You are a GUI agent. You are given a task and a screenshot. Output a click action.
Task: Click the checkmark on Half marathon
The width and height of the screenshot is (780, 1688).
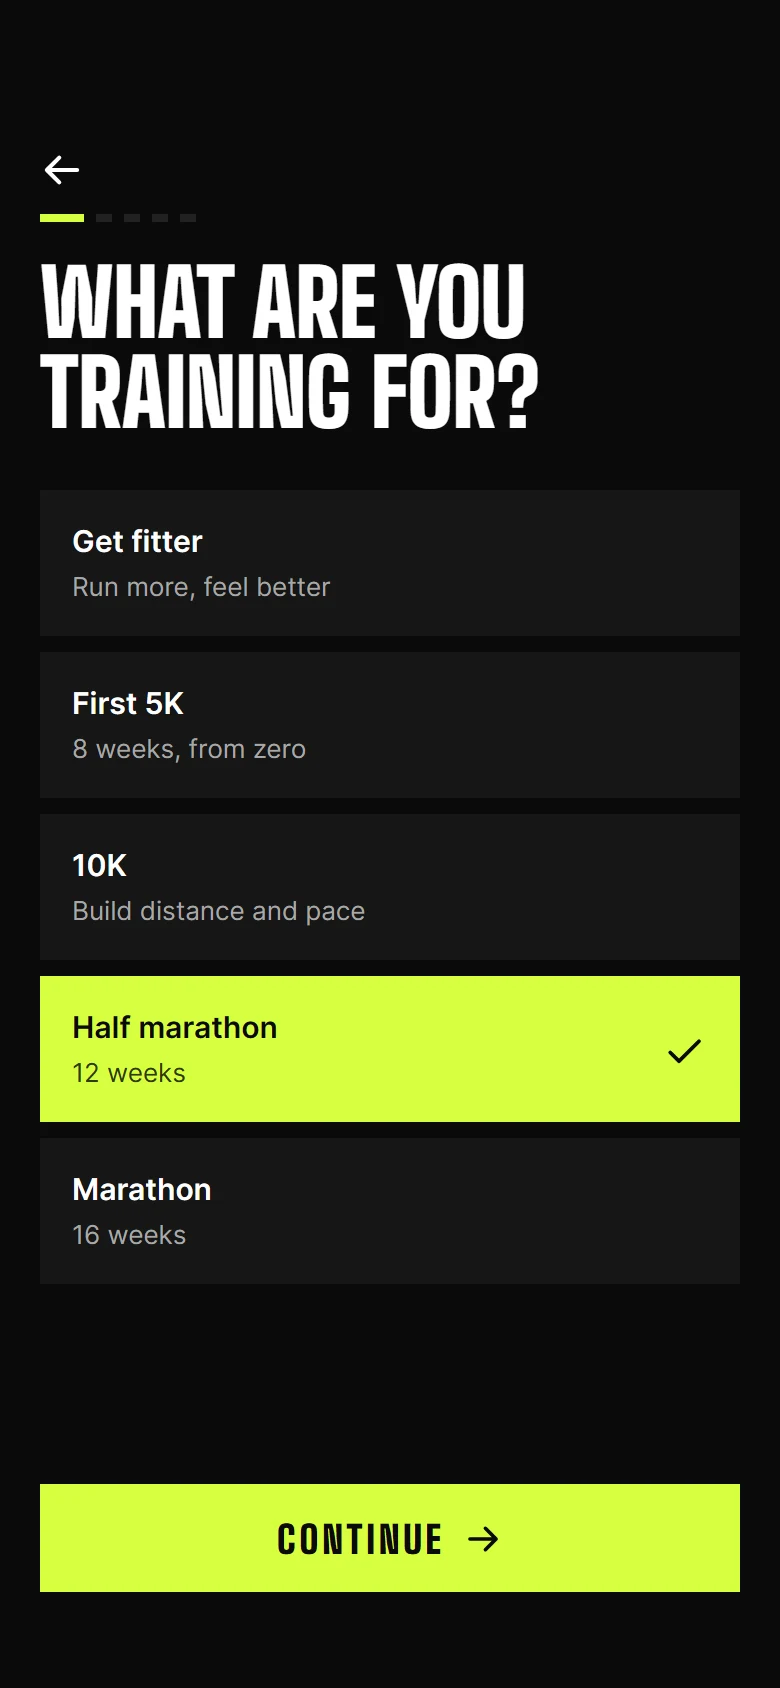[x=685, y=1050]
